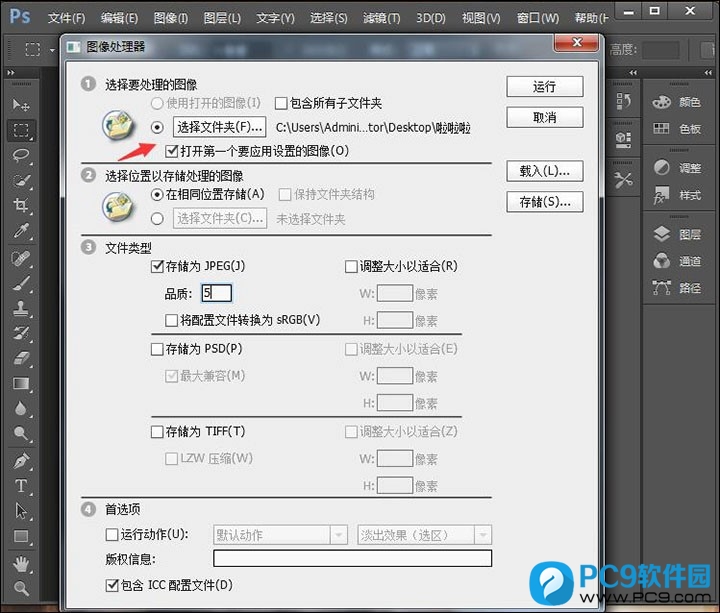
Task: Select the Zoom tool
Action: click(x=21, y=588)
